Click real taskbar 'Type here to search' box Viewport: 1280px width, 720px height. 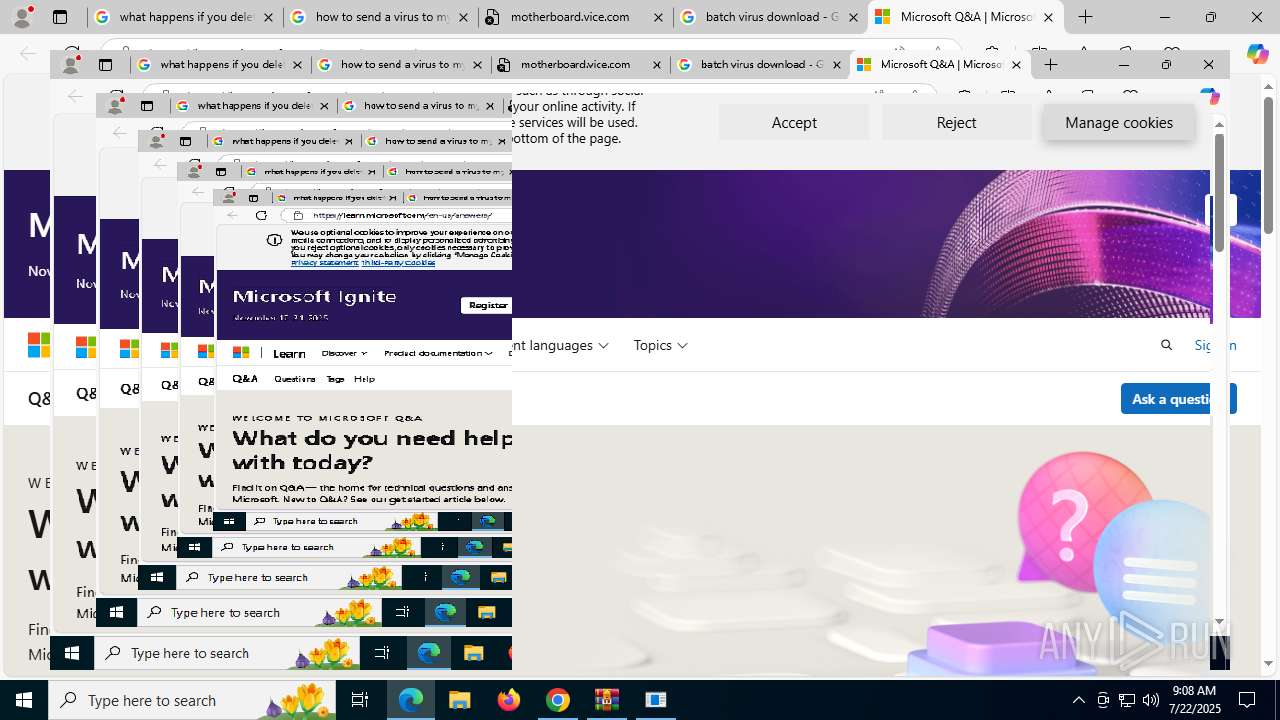click(192, 700)
